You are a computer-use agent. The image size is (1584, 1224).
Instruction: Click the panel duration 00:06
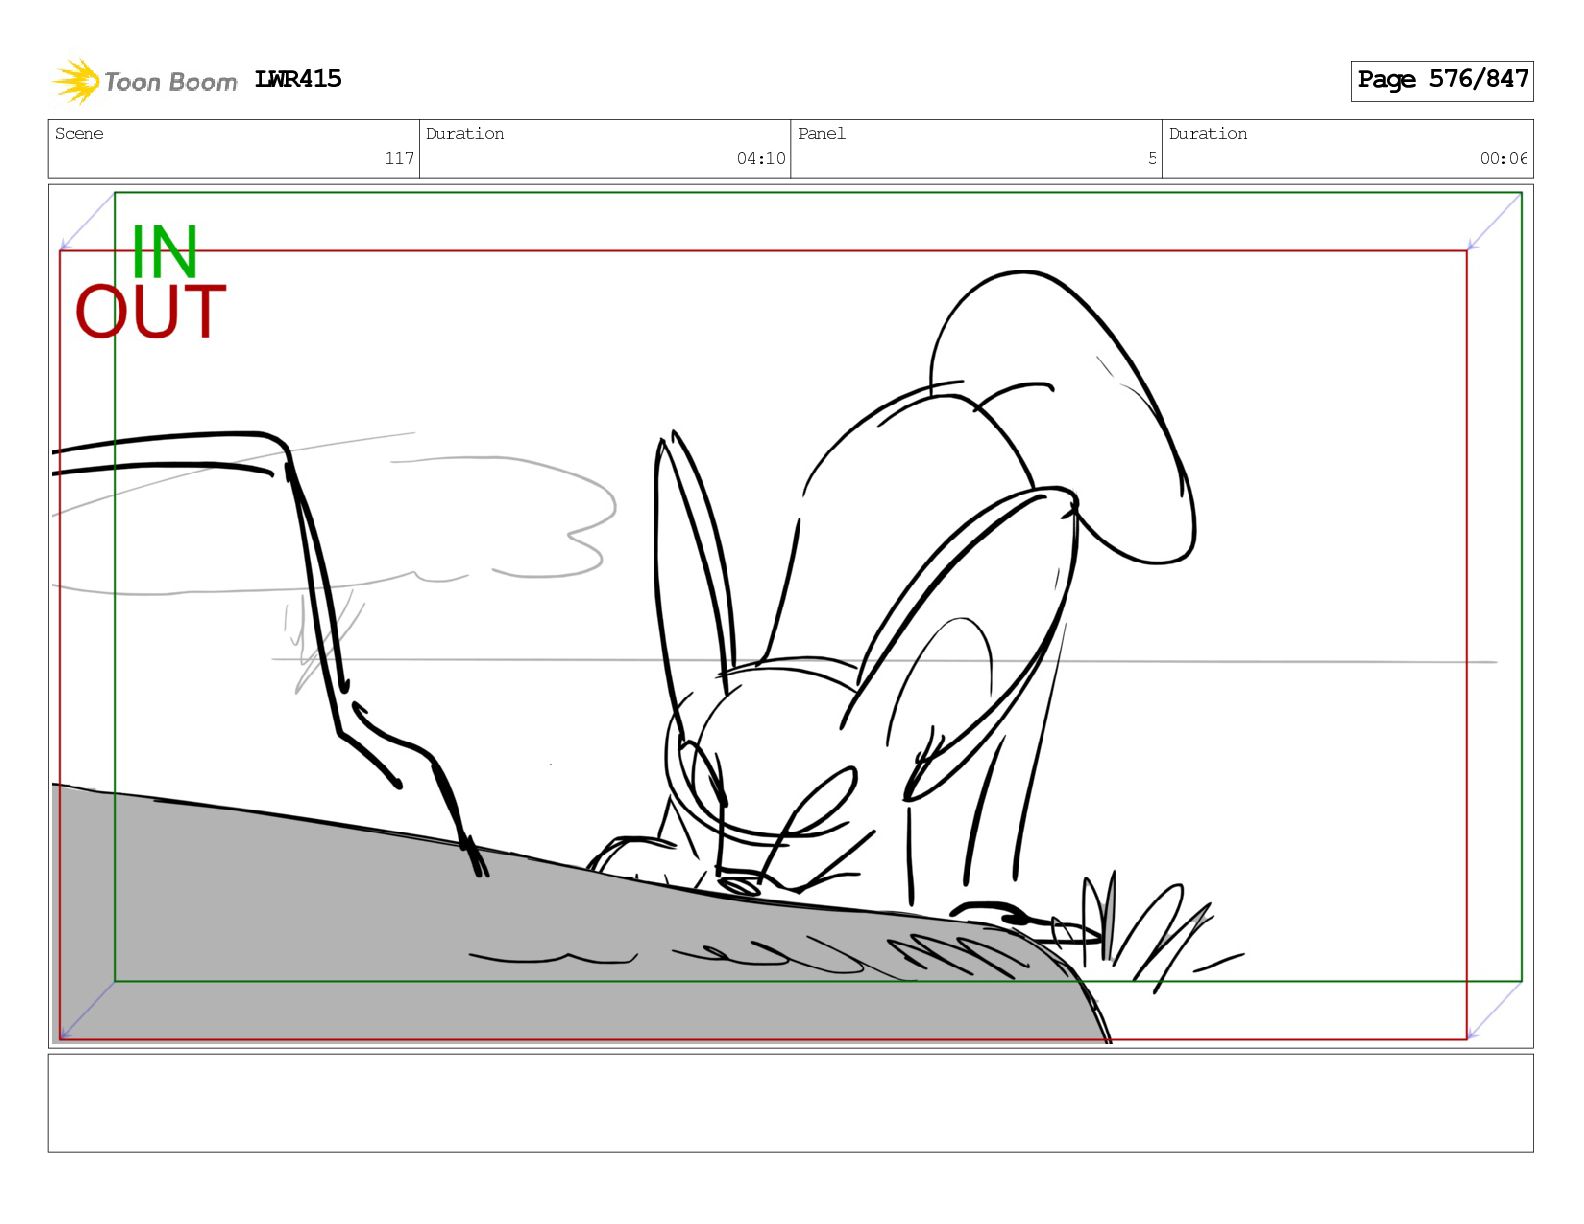tap(1503, 158)
